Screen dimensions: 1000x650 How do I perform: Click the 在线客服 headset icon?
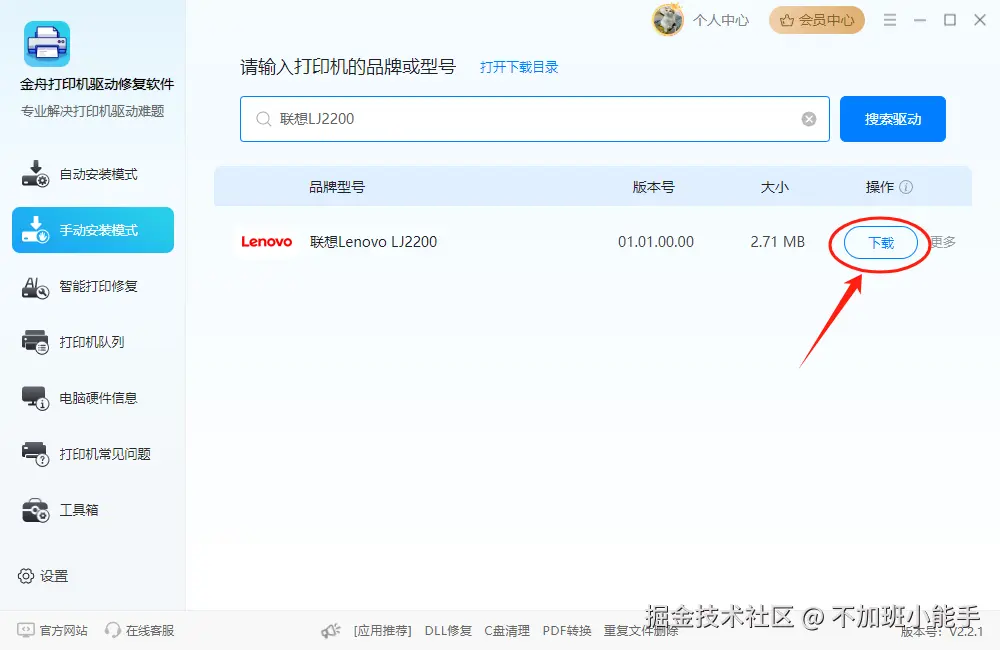click(x=112, y=630)
